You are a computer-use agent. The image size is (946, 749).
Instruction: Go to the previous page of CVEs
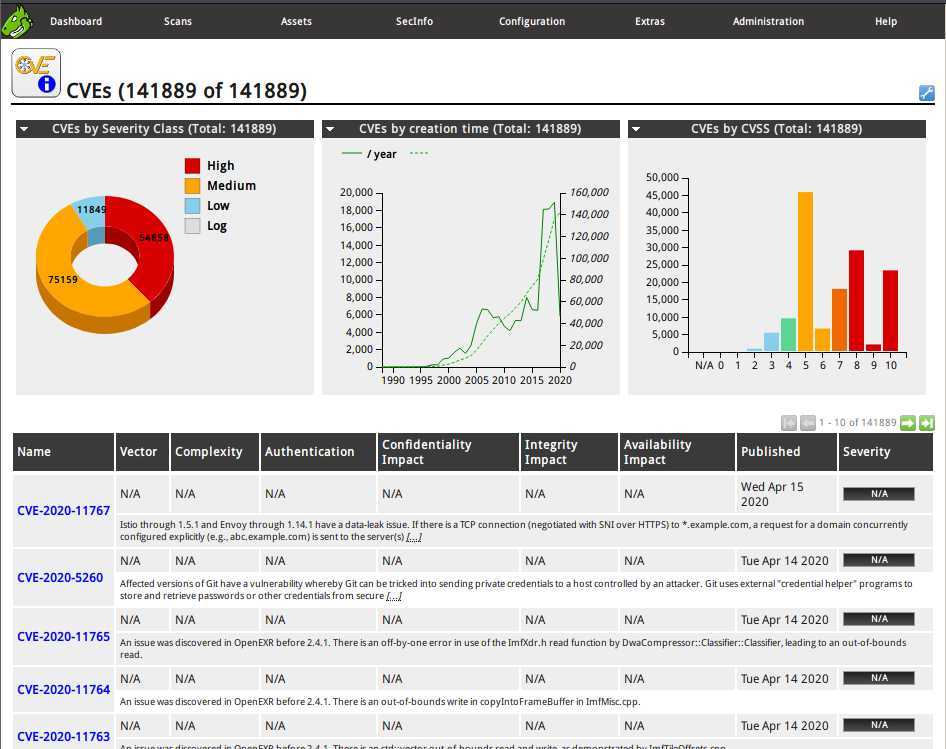(808, 423)
